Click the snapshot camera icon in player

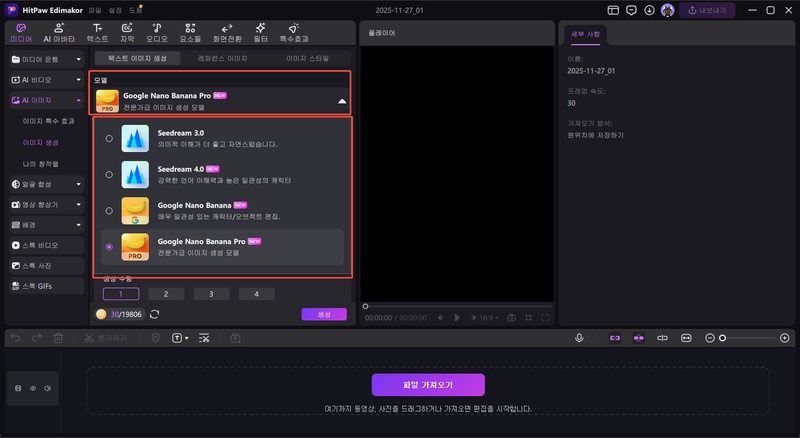coord(511,318)
